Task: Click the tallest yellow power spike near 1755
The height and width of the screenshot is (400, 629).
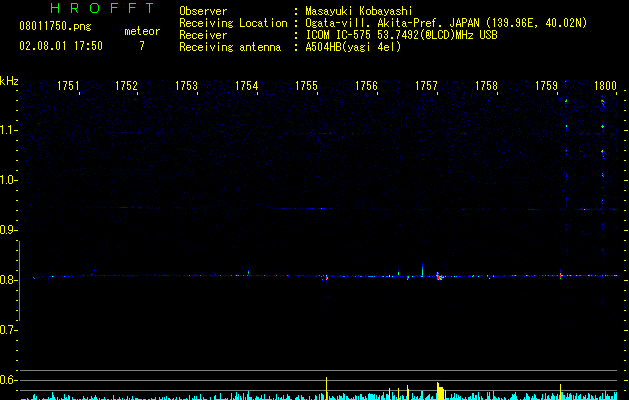Action: pos(327,388)
